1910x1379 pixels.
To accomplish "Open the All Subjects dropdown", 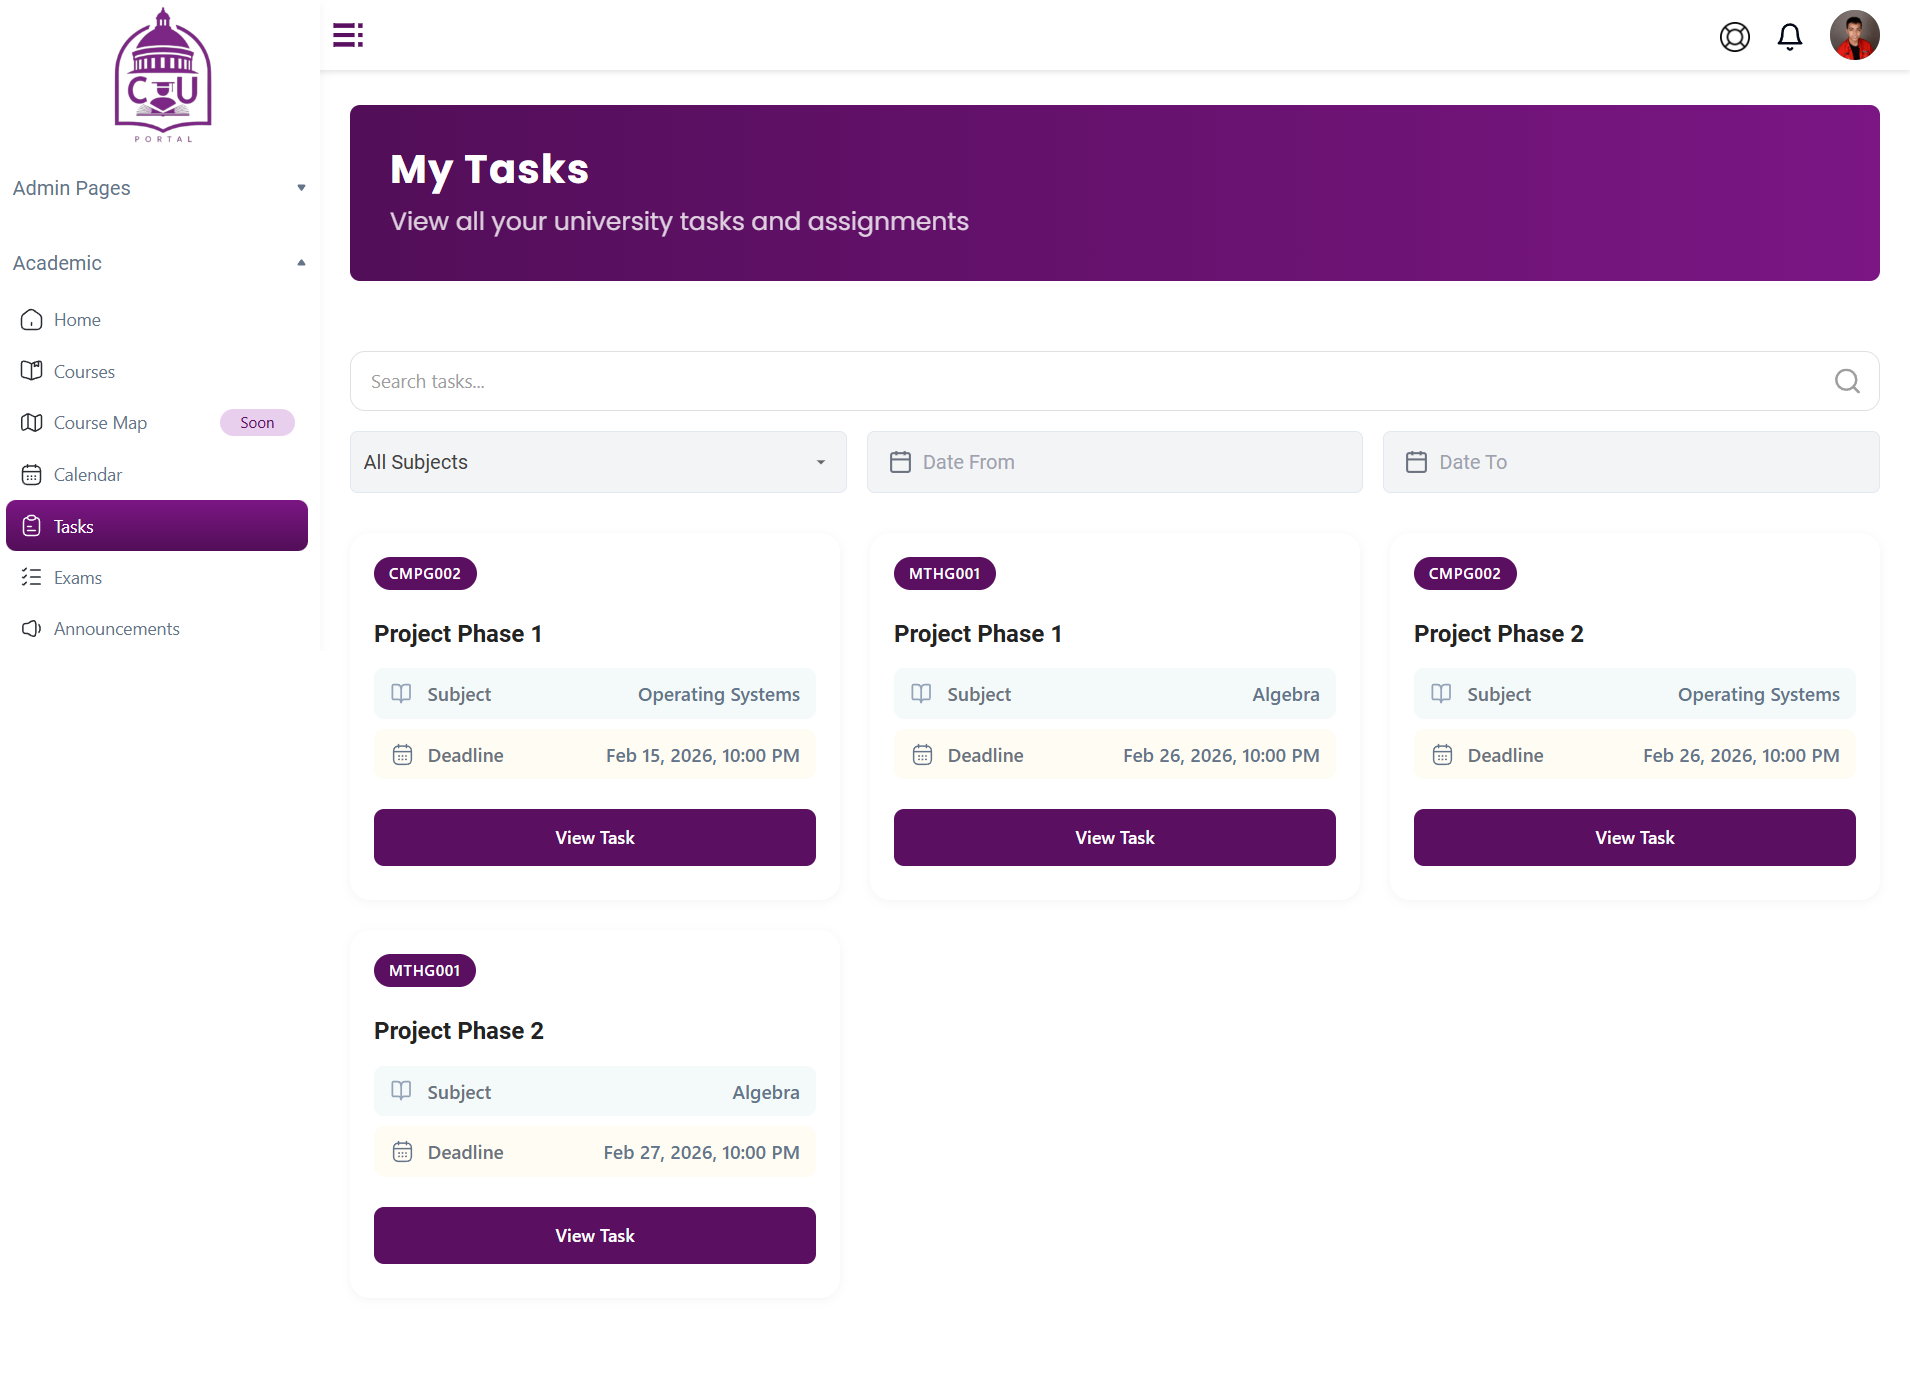I will click(597, 462).
